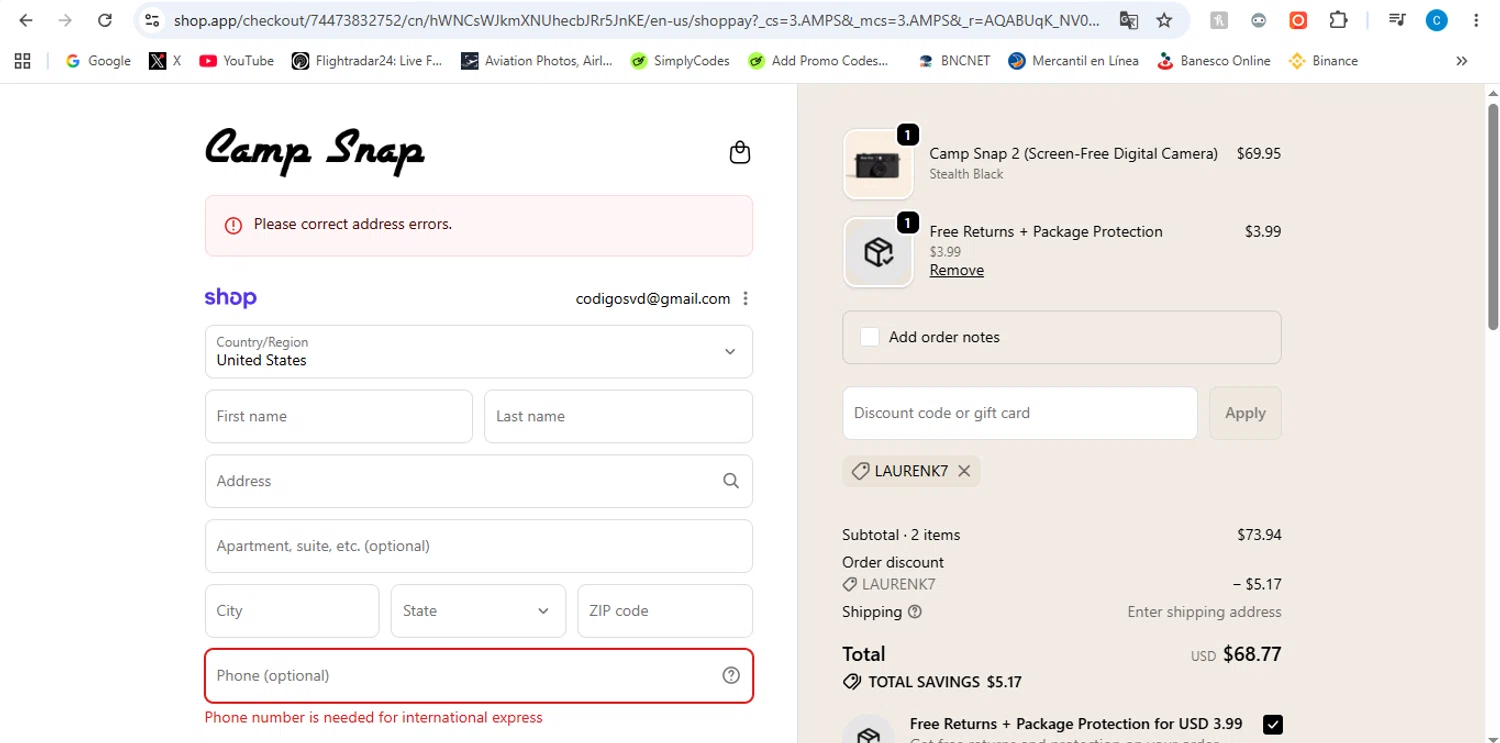Click the first gray extension icon
Image resolution: width=1500 pixels, height=743 pixels.
click(1219, 20)
